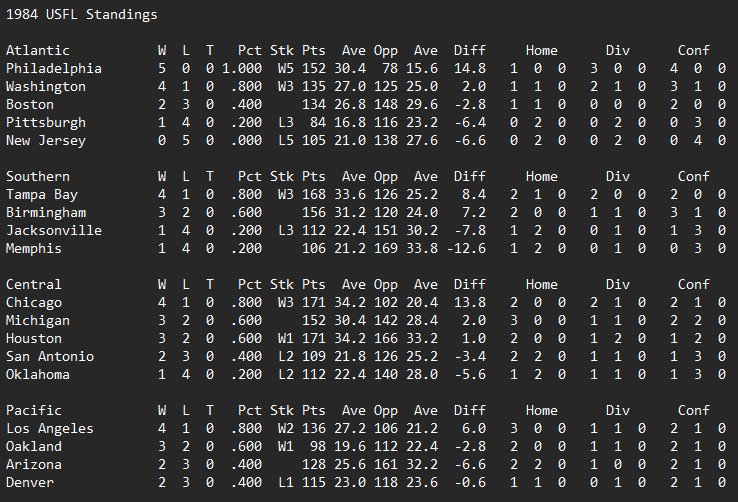The image size is (738, 502).
Task: Click the Birmingham team name
Action: tap(46, 213)
